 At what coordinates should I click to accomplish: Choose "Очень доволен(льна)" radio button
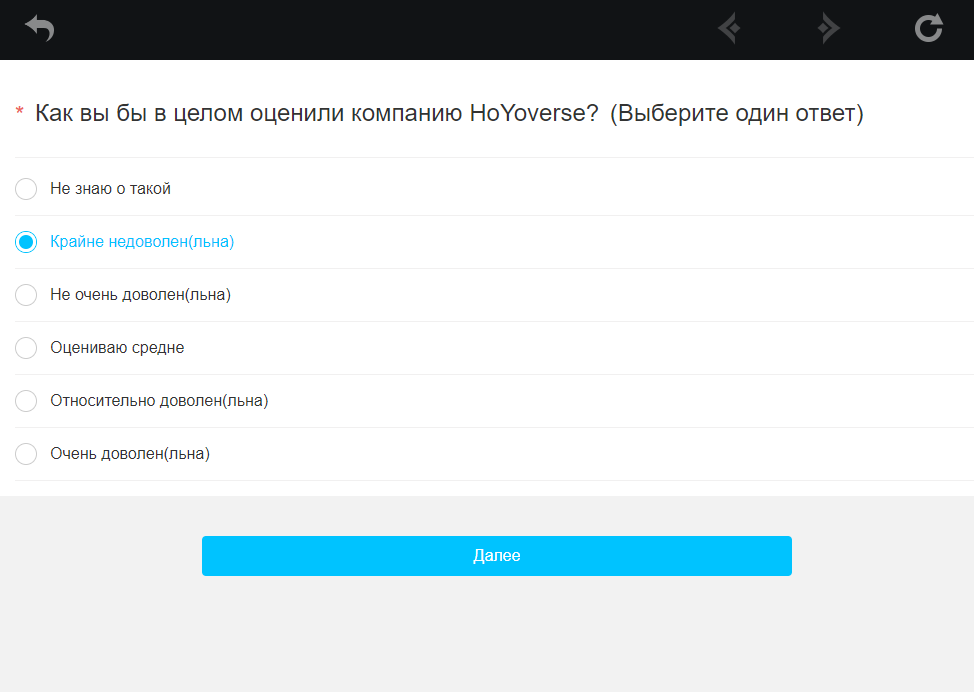tap(26, 453)
